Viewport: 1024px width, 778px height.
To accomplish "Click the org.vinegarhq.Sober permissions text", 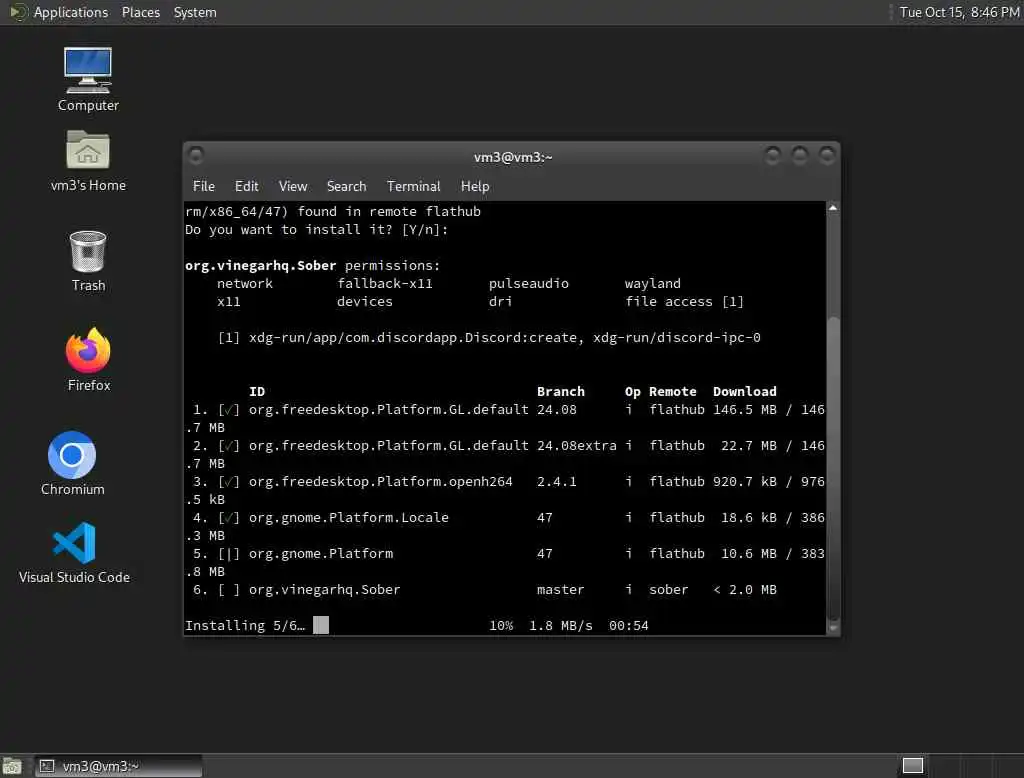I will [312, 265].
